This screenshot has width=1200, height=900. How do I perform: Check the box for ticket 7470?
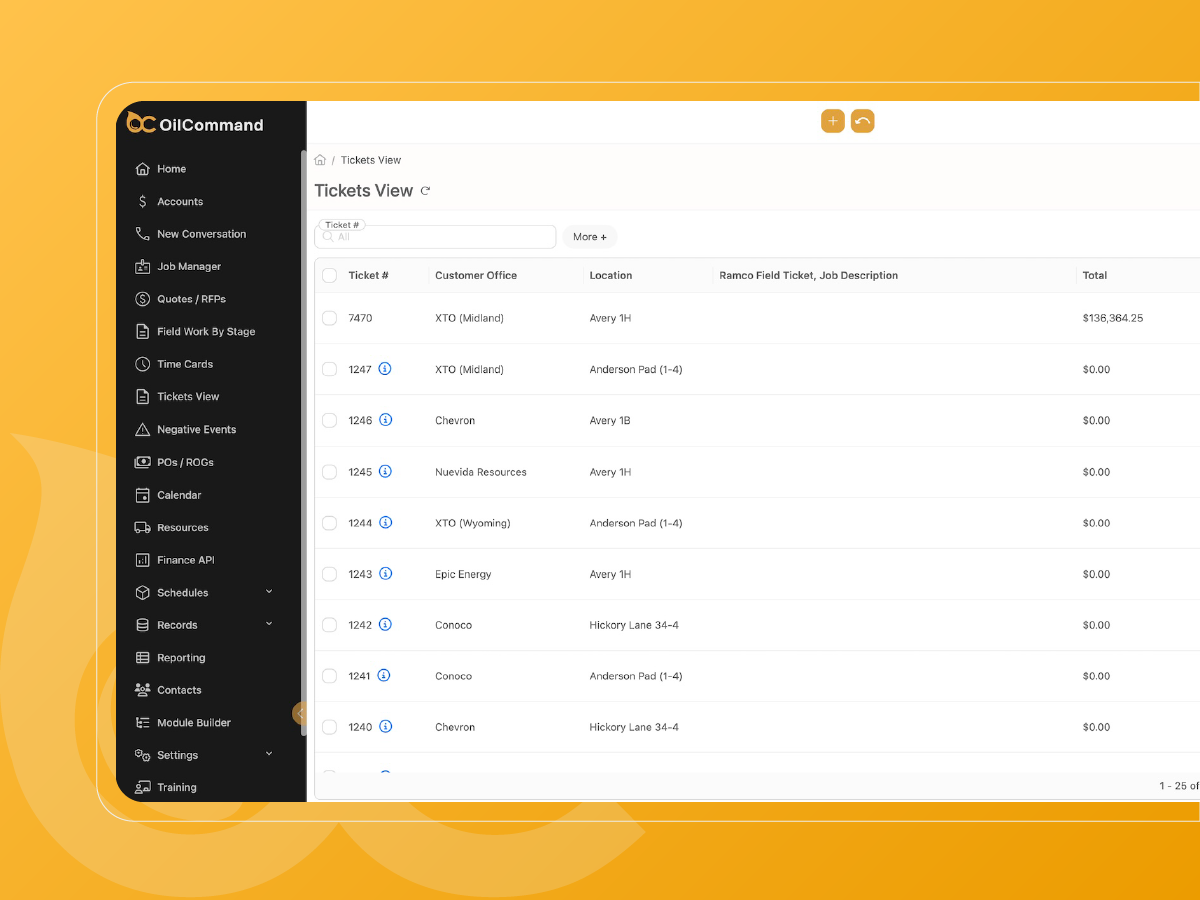[329, 318]
